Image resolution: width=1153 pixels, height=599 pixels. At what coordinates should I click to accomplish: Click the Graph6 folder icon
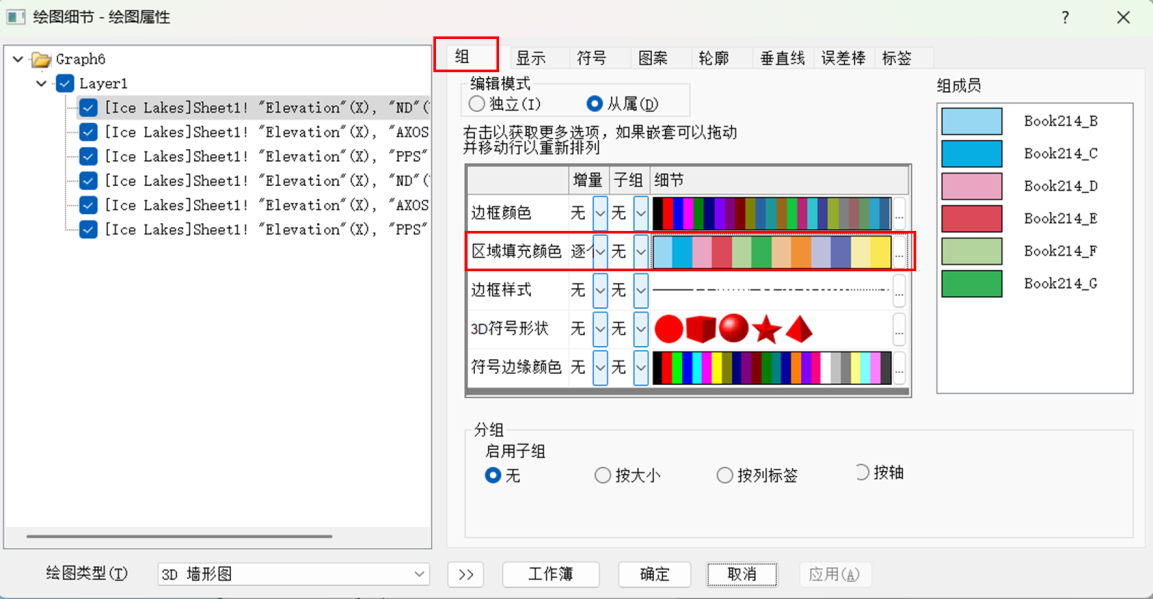42,60
